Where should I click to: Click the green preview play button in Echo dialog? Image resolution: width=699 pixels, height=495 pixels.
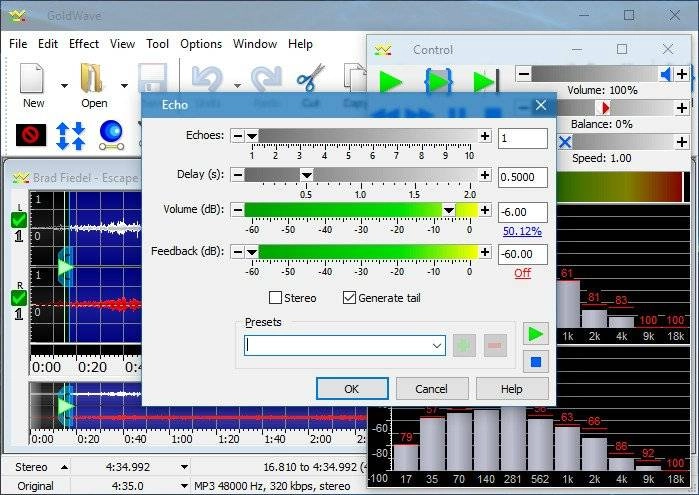click(535, 334)
